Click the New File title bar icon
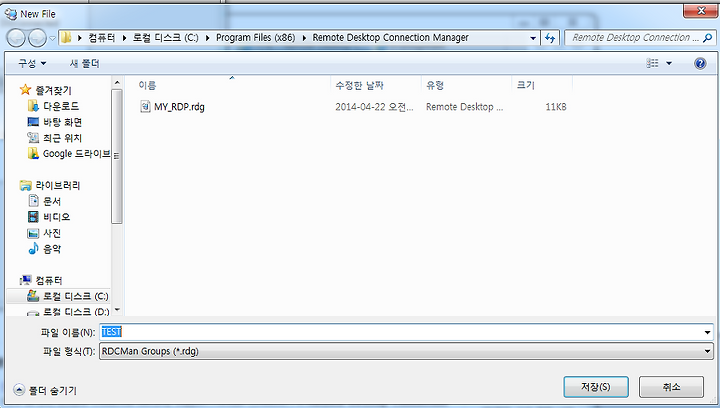The width and height of the screenshot is (720, 408). pos(11,14)
